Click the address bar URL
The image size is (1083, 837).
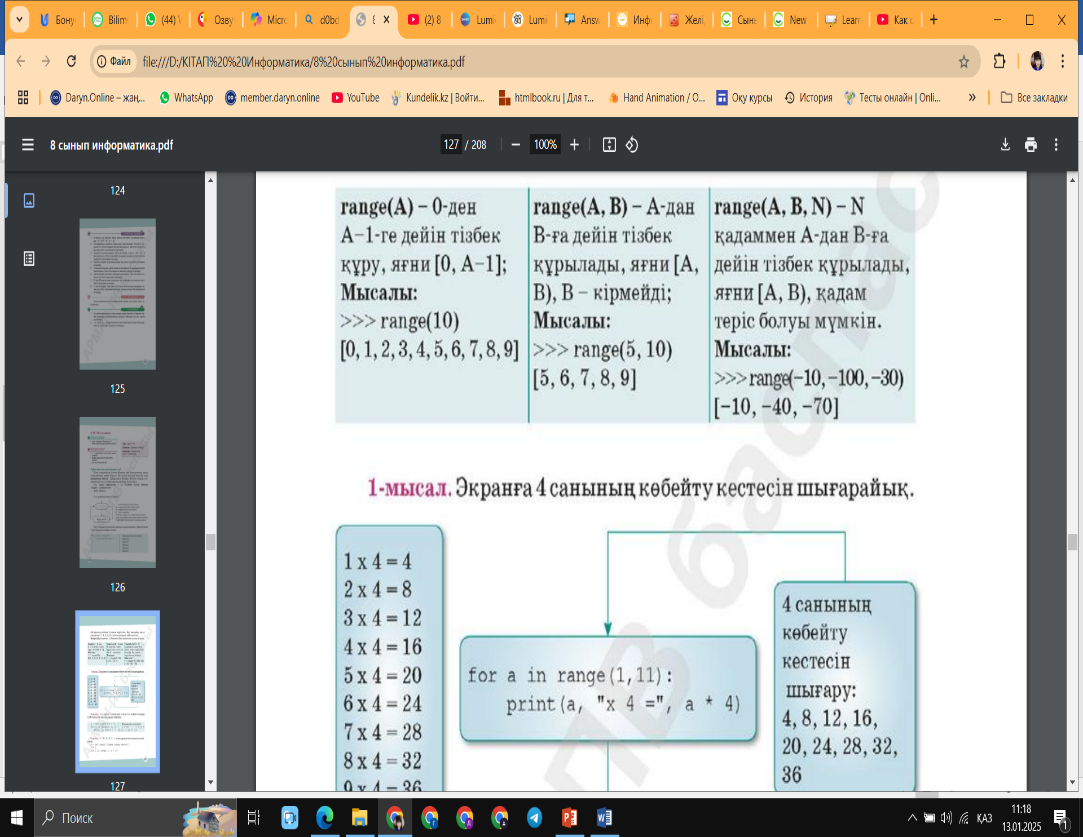pos(304,62)
